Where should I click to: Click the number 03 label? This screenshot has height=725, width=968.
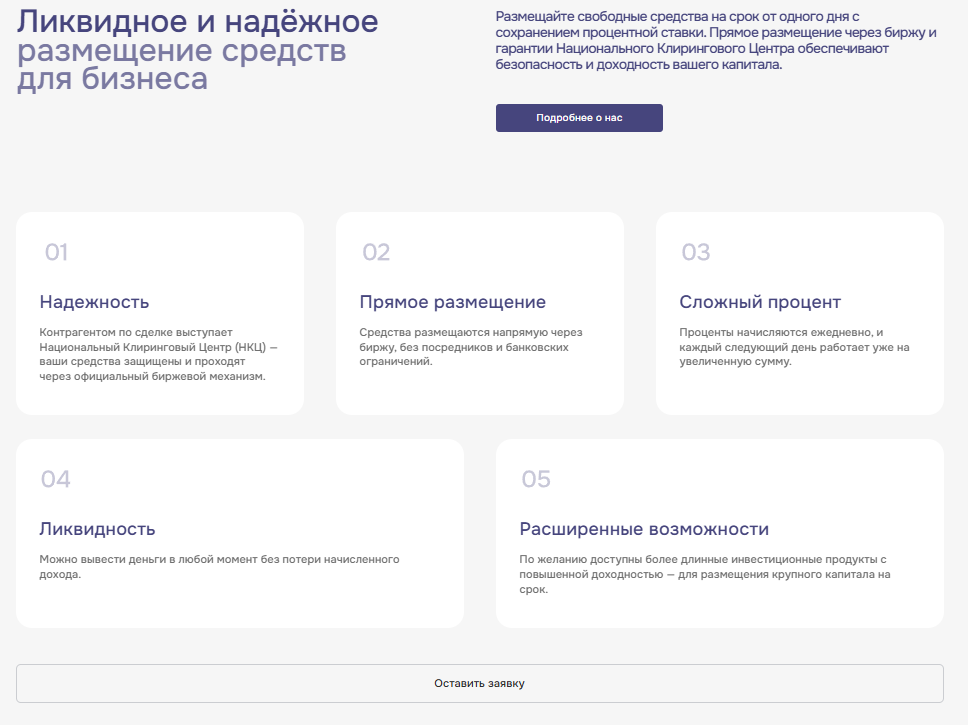point(695,253)
